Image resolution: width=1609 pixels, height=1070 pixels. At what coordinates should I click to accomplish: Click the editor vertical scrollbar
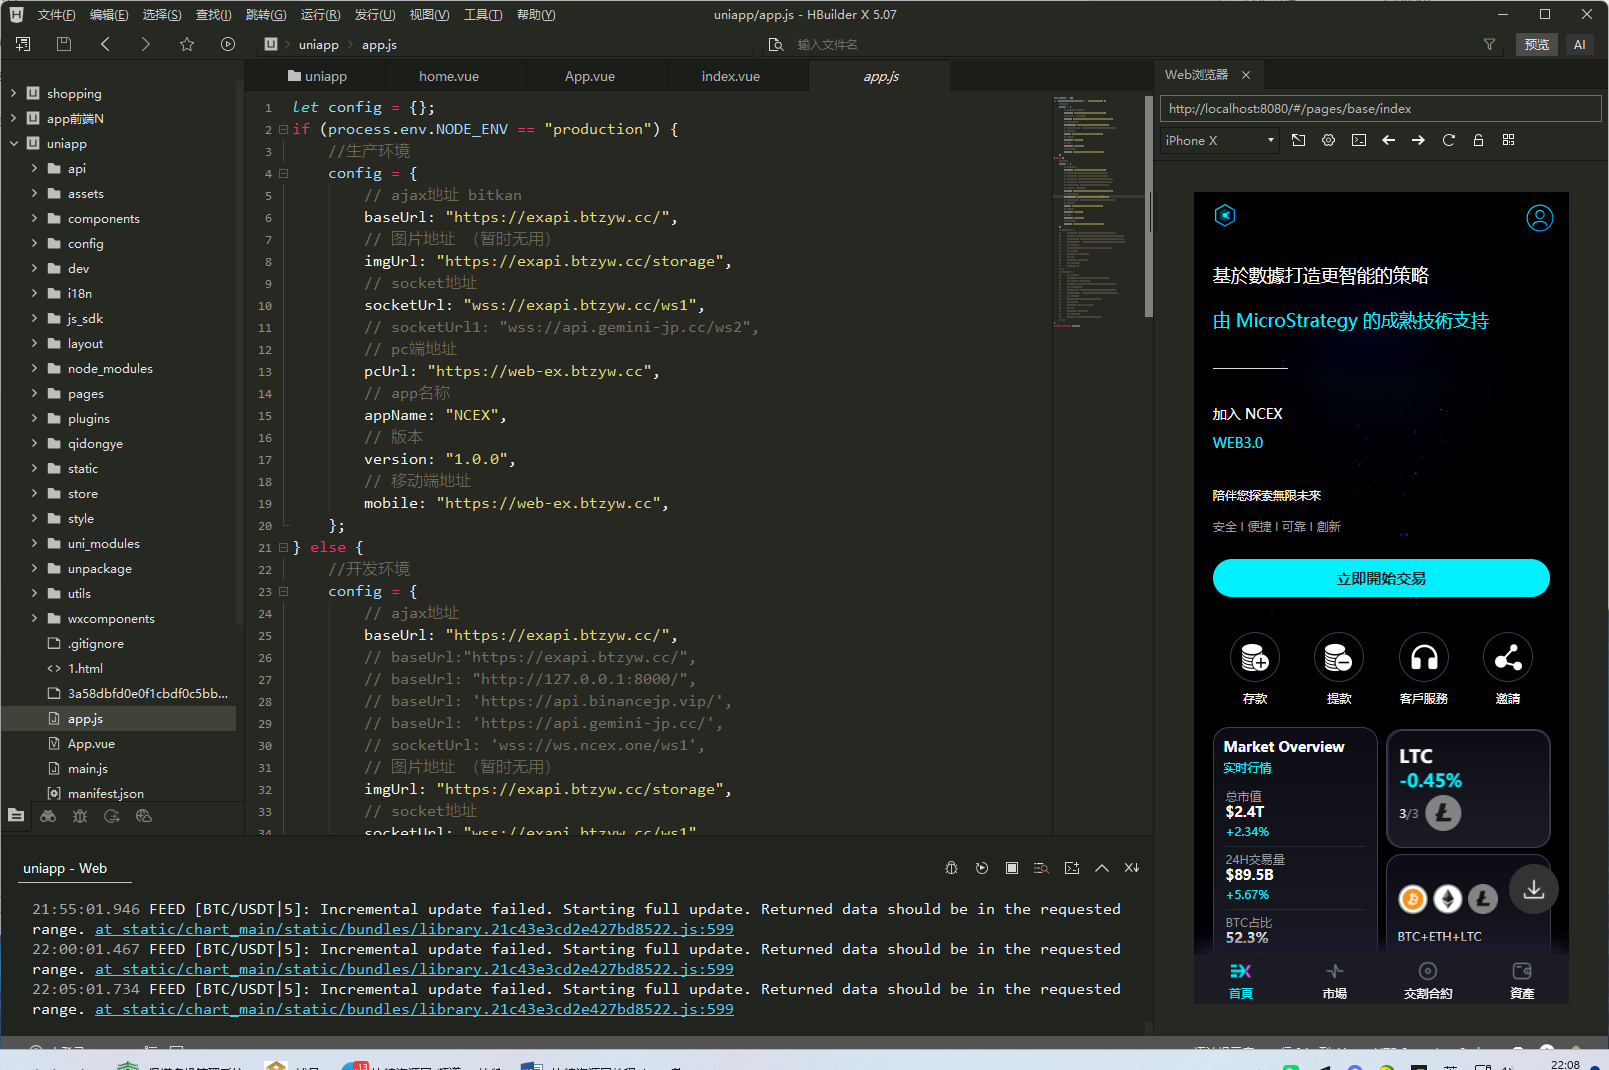(1149, 207)
